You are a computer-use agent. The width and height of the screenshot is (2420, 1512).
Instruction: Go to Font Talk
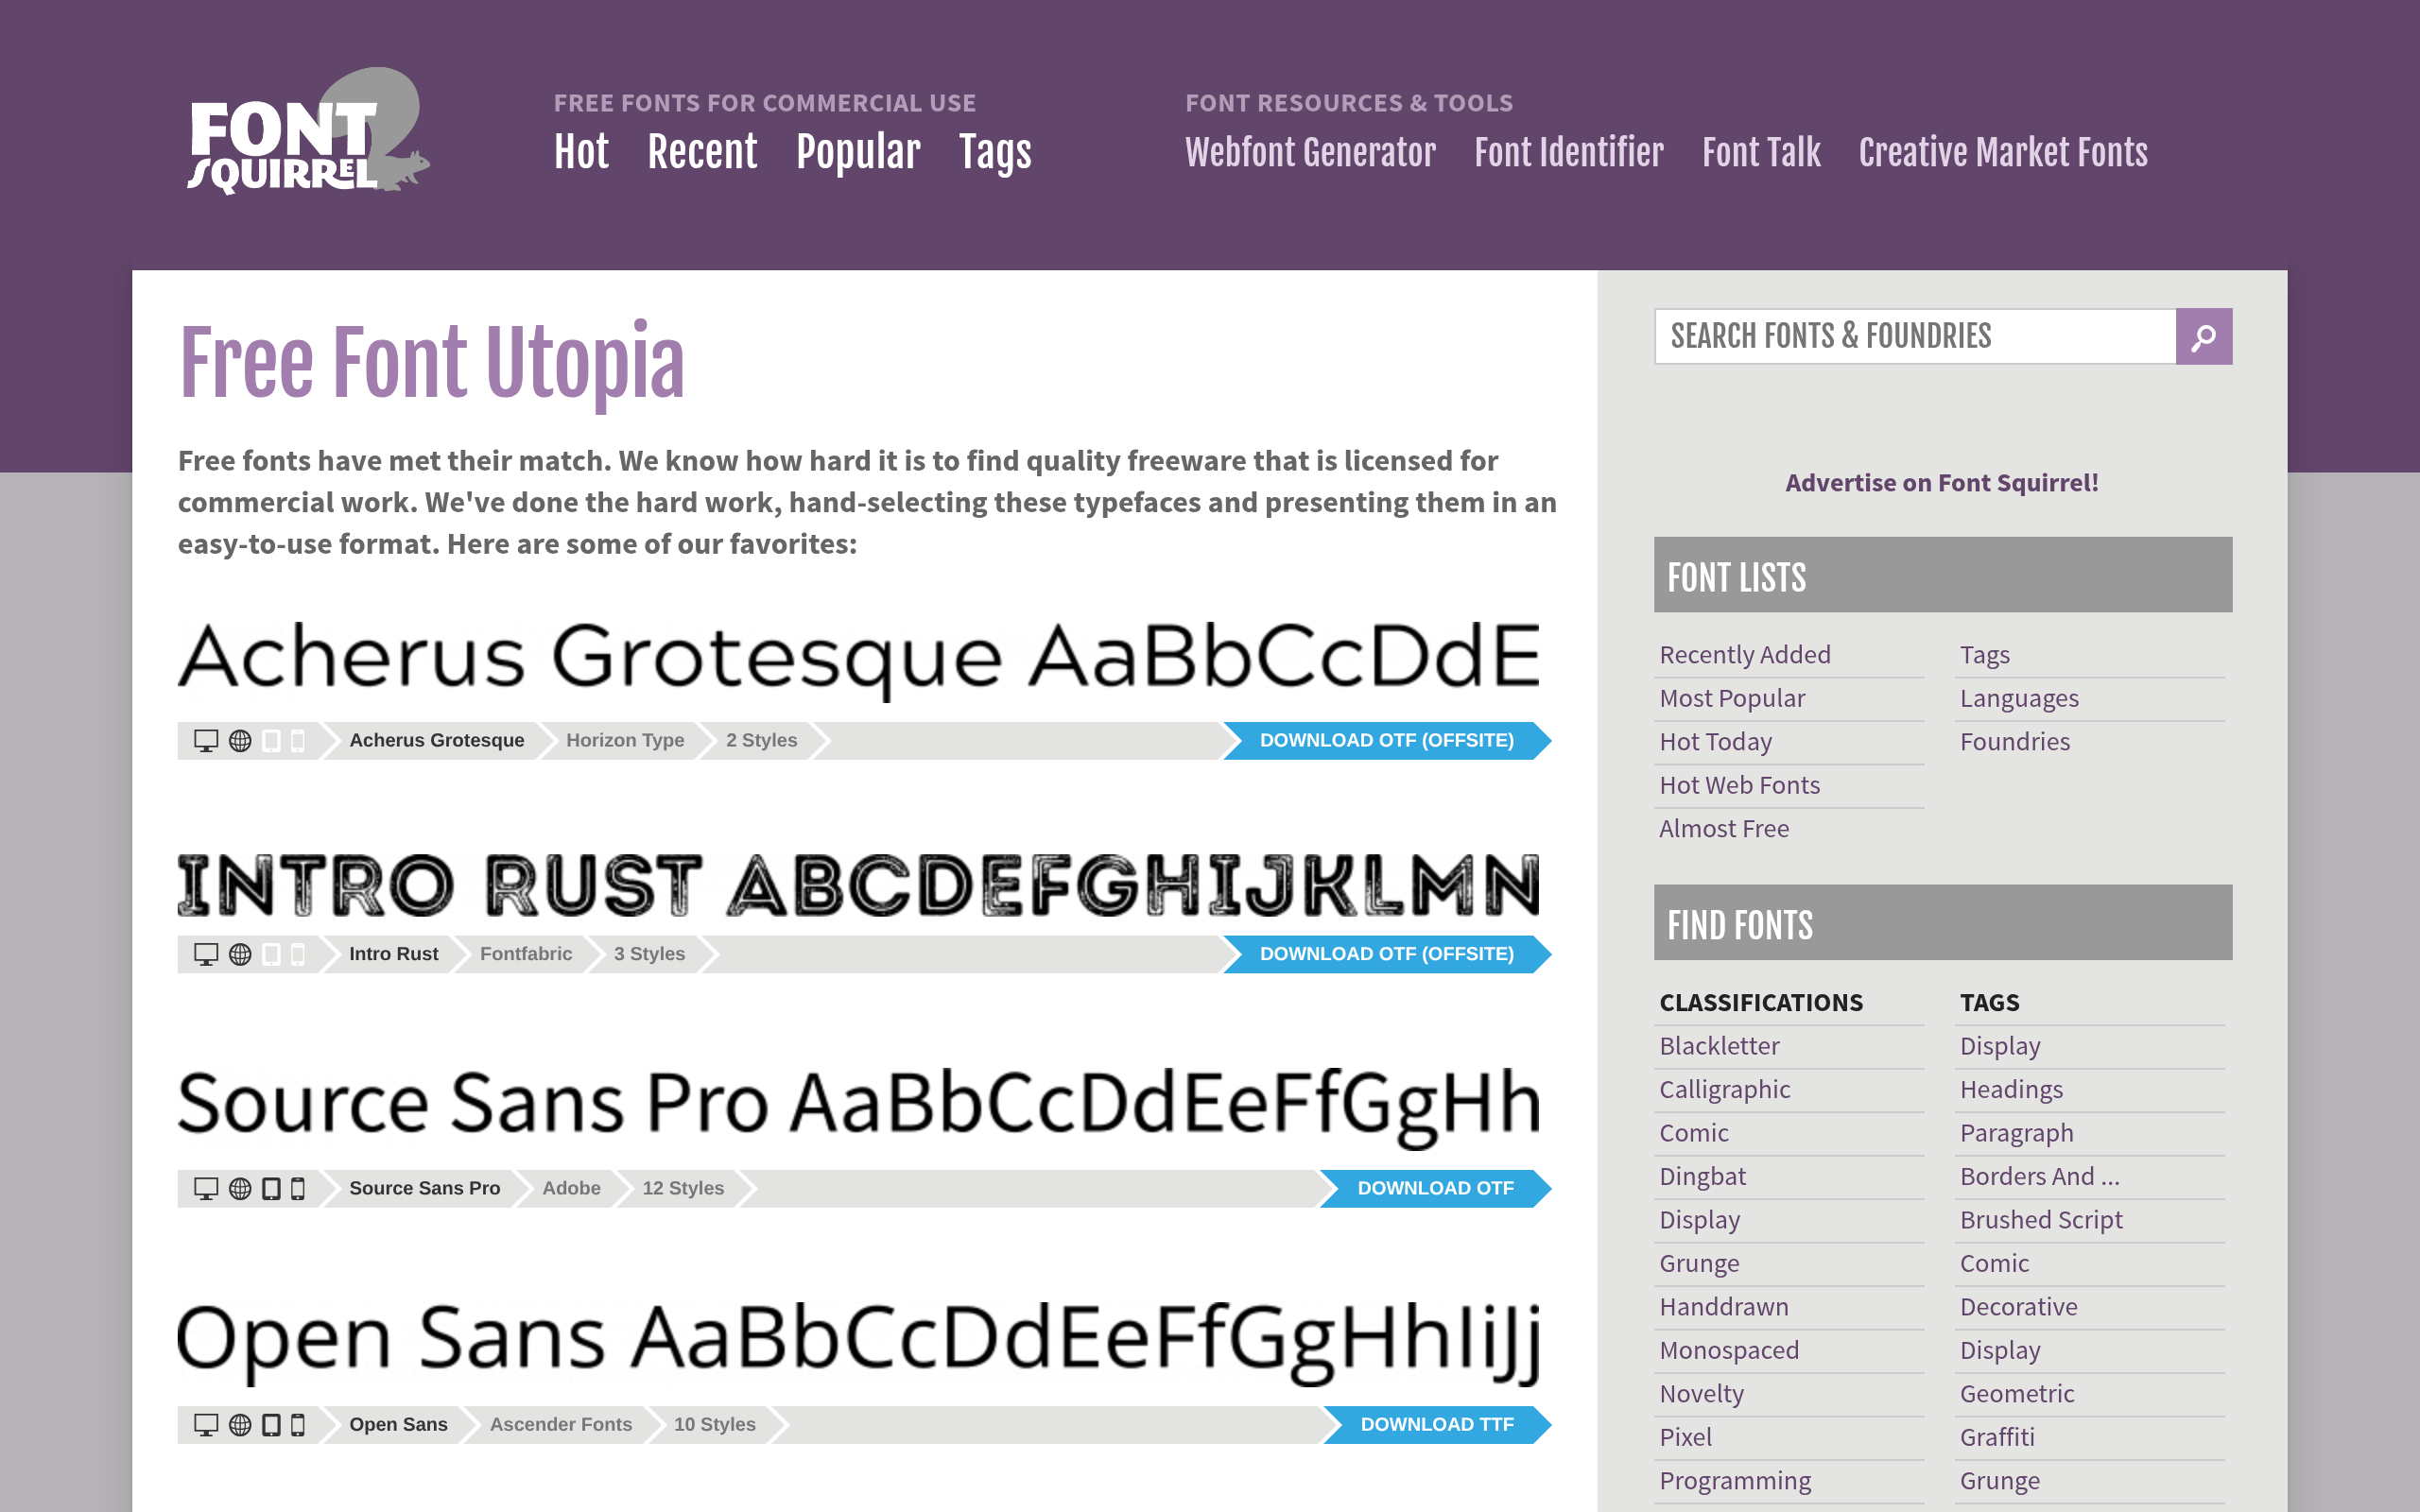(1761, 152)
